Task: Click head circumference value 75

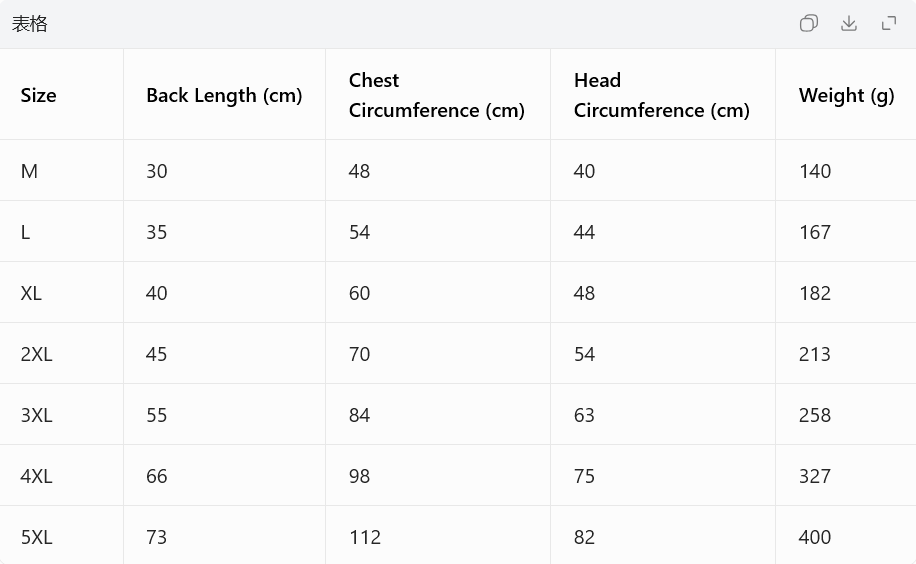Action: (584, 476)
